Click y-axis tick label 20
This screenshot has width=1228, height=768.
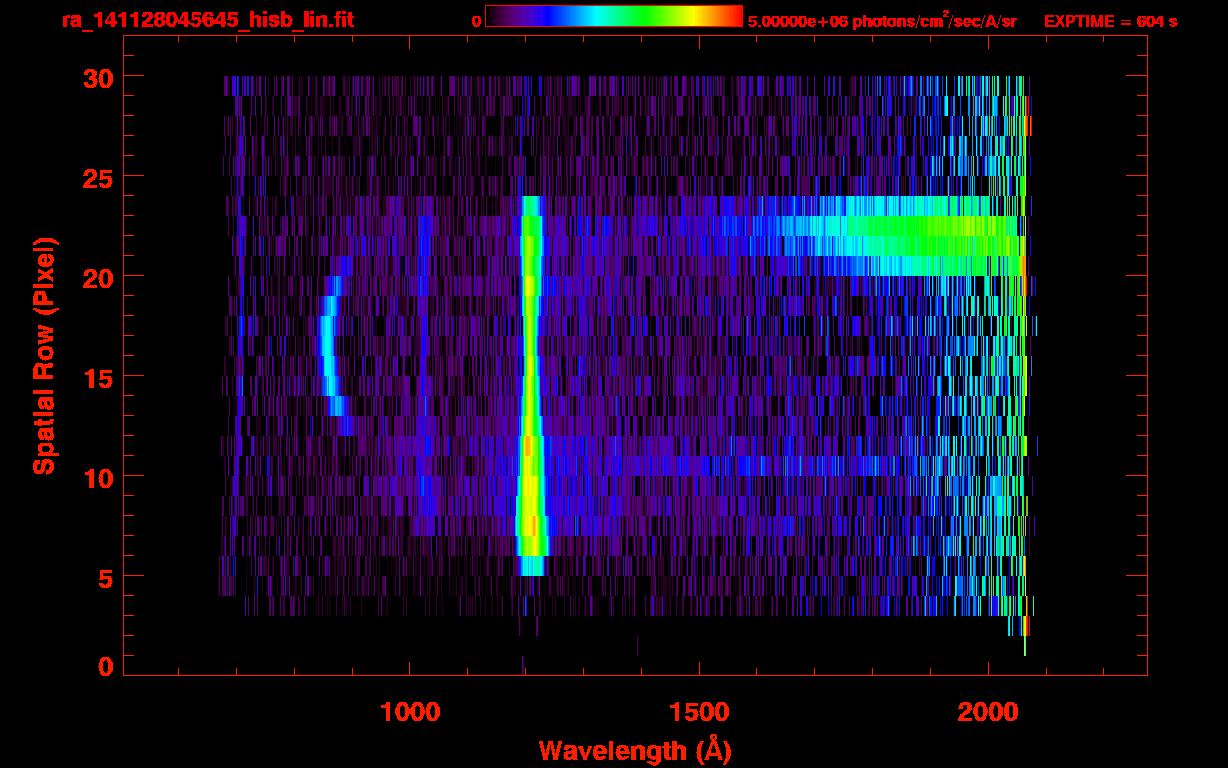(98, 277)
